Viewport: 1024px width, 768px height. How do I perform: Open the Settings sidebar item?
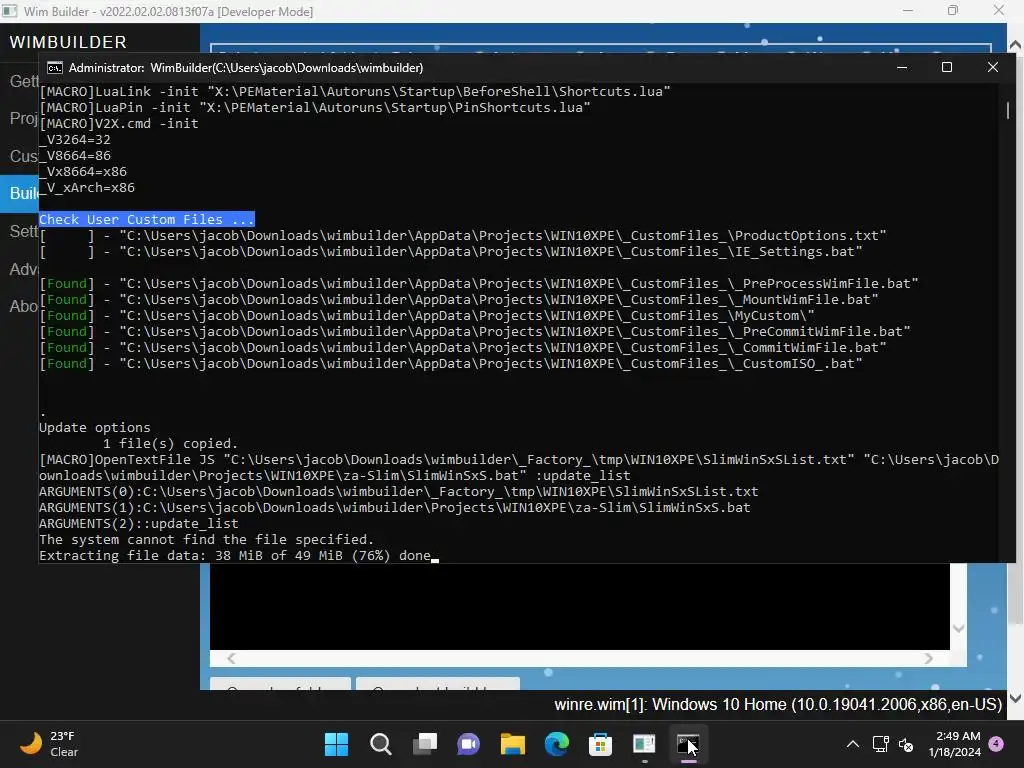point(20,231)
